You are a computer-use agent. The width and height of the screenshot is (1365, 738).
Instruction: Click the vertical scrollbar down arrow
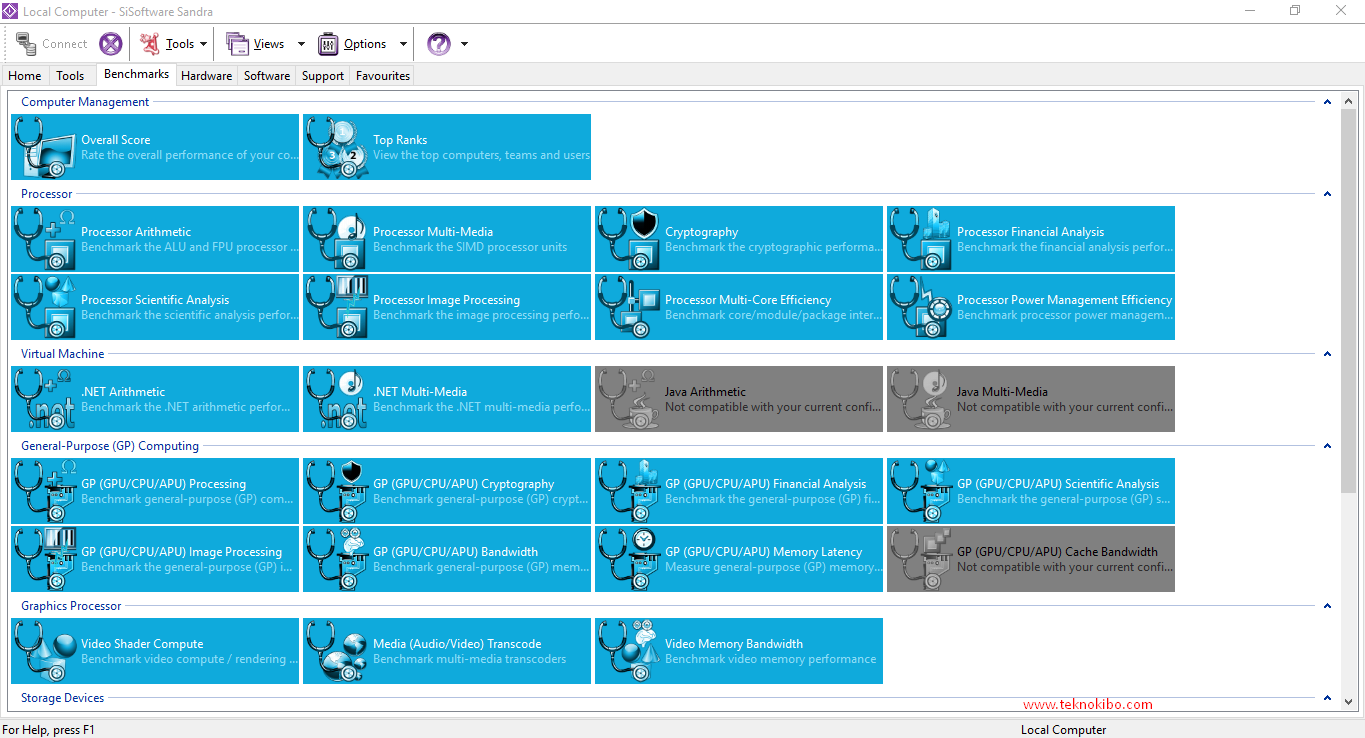coord(1349,701)
